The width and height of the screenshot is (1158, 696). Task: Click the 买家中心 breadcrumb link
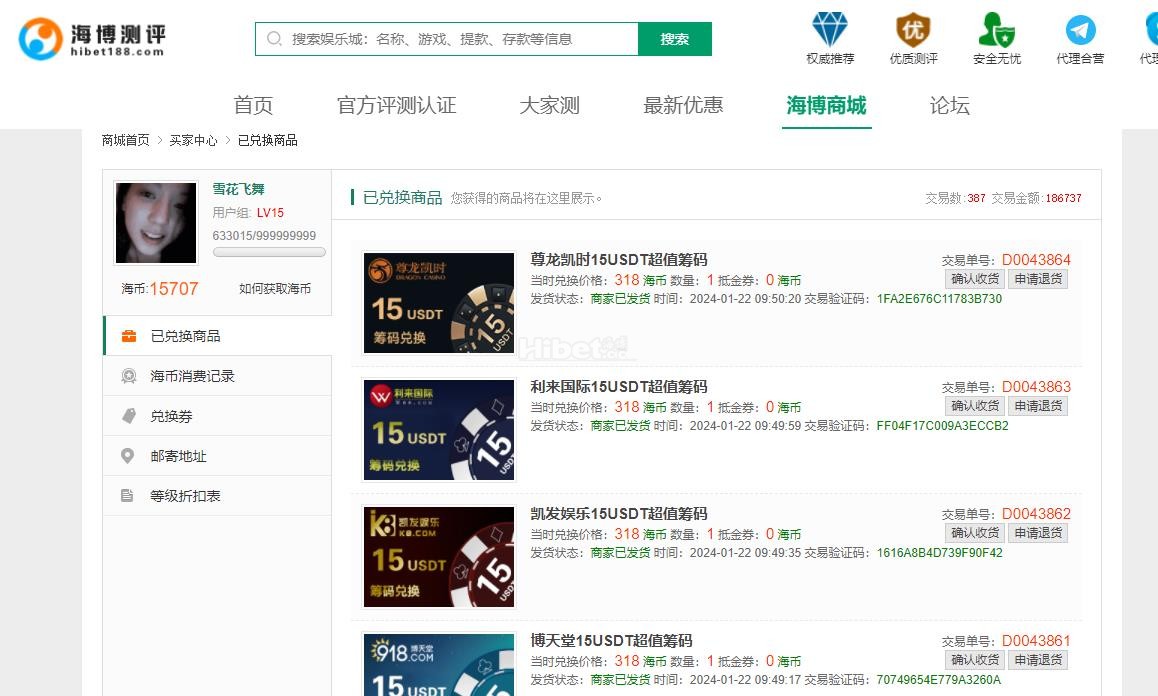193,141
